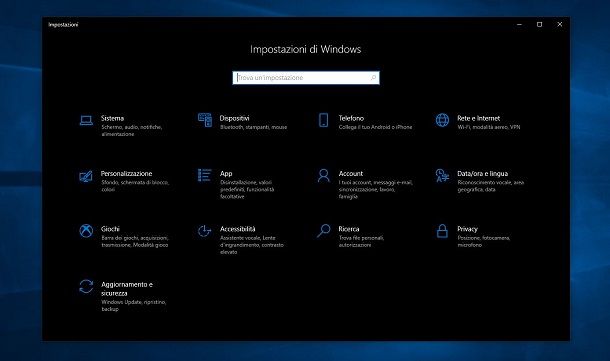Open the Telefono phone icon
This screenshot has width=610, height=361.
[x=324, y=120]
